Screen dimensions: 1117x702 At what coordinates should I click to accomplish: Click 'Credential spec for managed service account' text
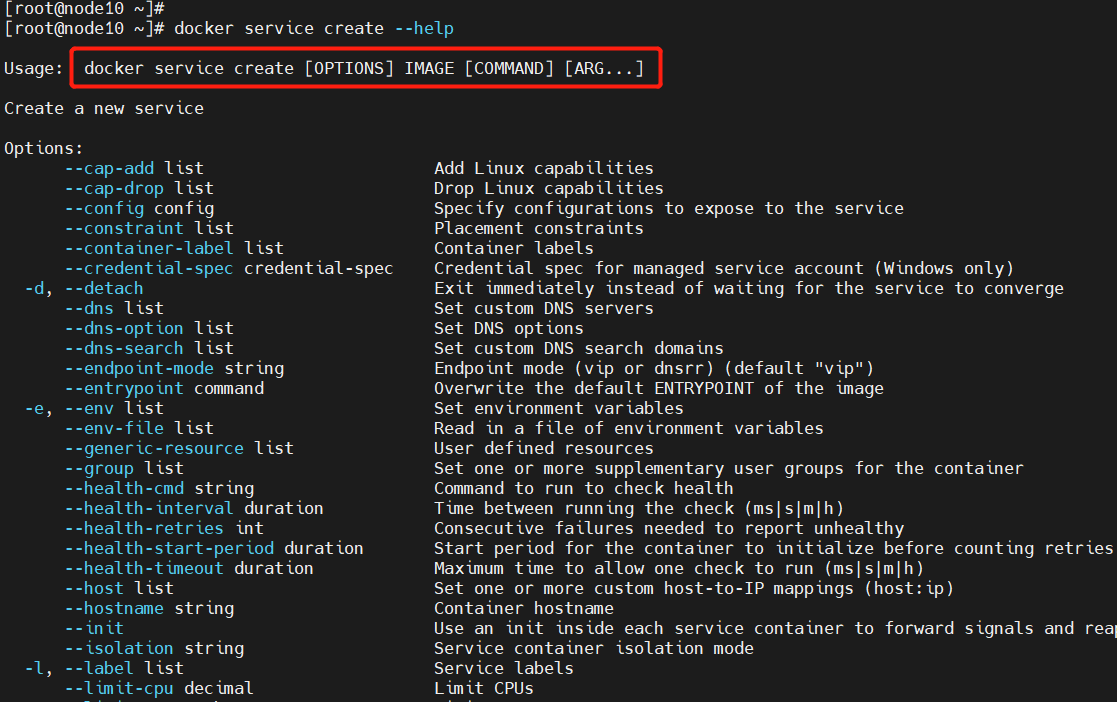coord(649,268)
